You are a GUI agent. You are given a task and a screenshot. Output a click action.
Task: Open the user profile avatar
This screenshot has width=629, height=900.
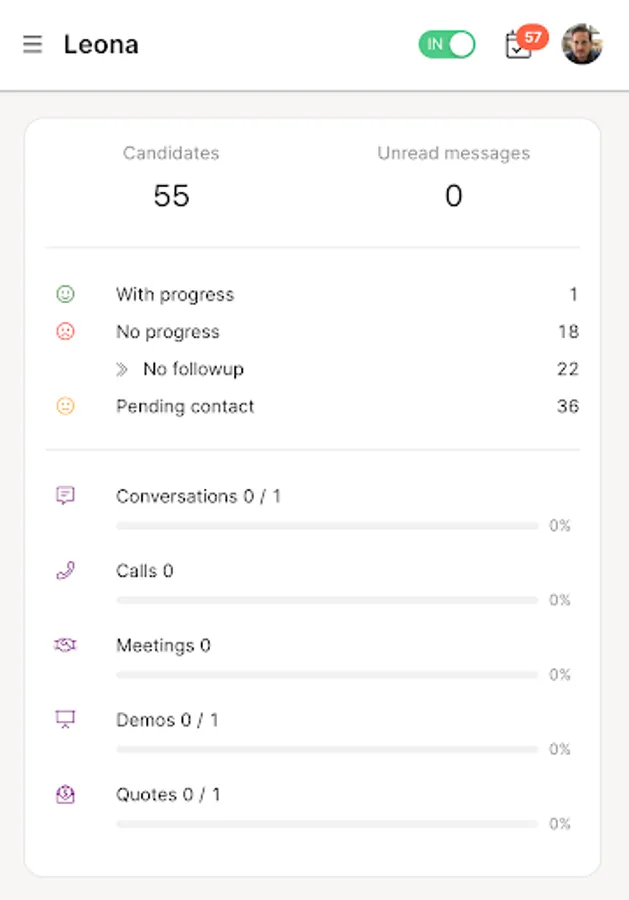(582, 45)
